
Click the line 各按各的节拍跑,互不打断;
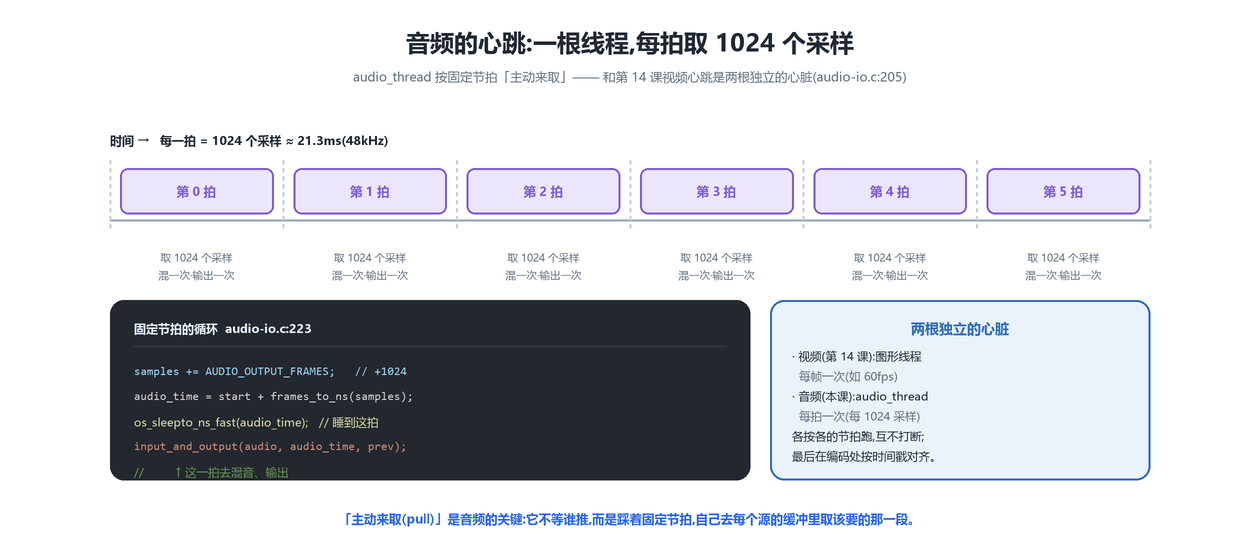click(858, 436)
